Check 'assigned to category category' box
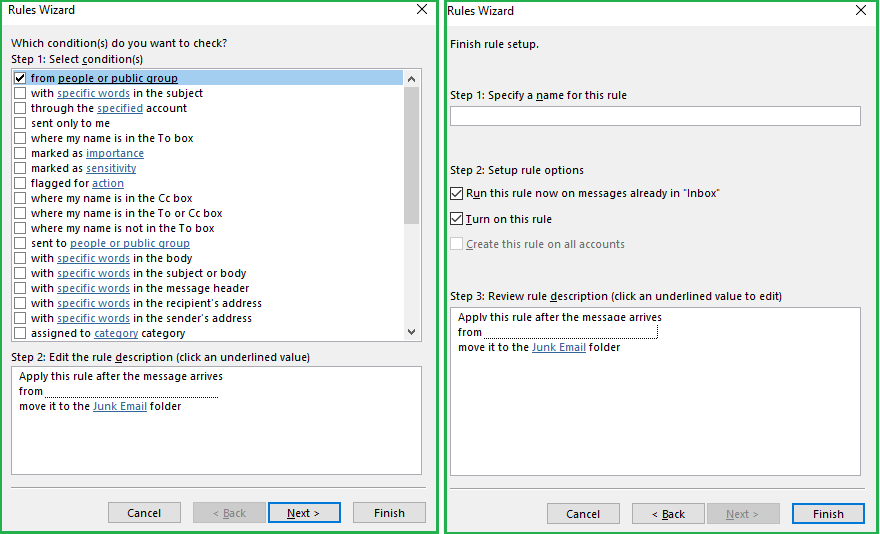Image resolution: width=880 pixels, height=534 pixels. tap(20, 333)
